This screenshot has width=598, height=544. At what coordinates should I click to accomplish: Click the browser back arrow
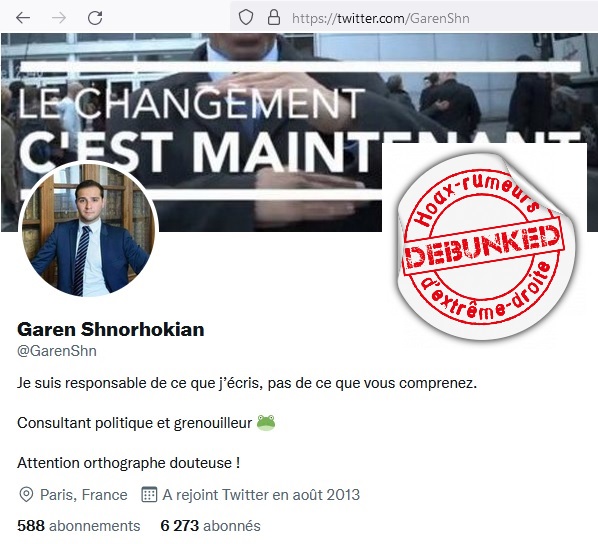[x=23, y=18]
